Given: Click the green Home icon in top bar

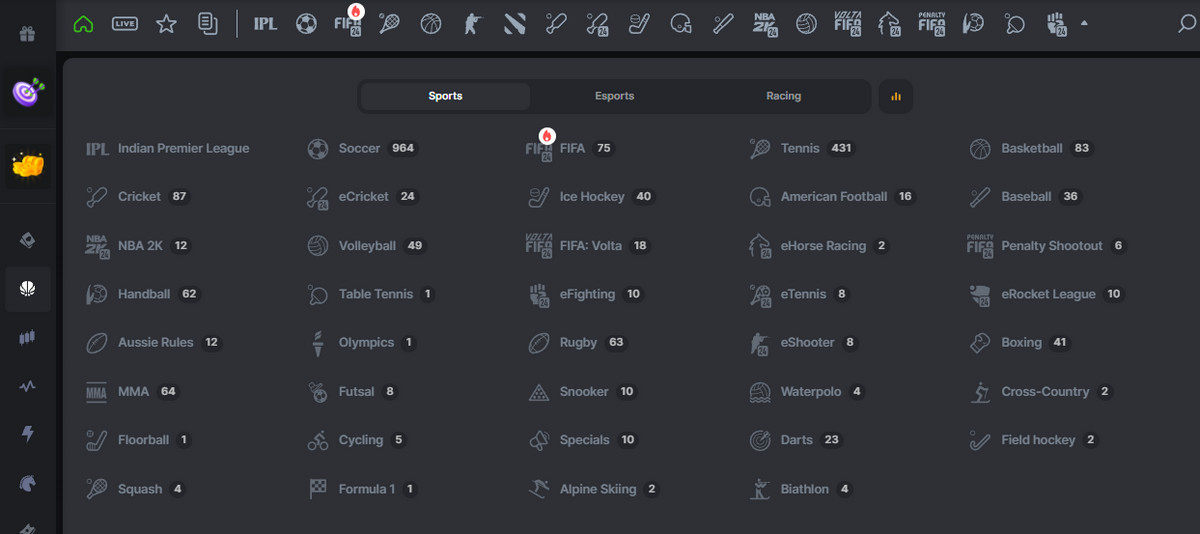Looking at the screenshot, I should tap(83, 24).
